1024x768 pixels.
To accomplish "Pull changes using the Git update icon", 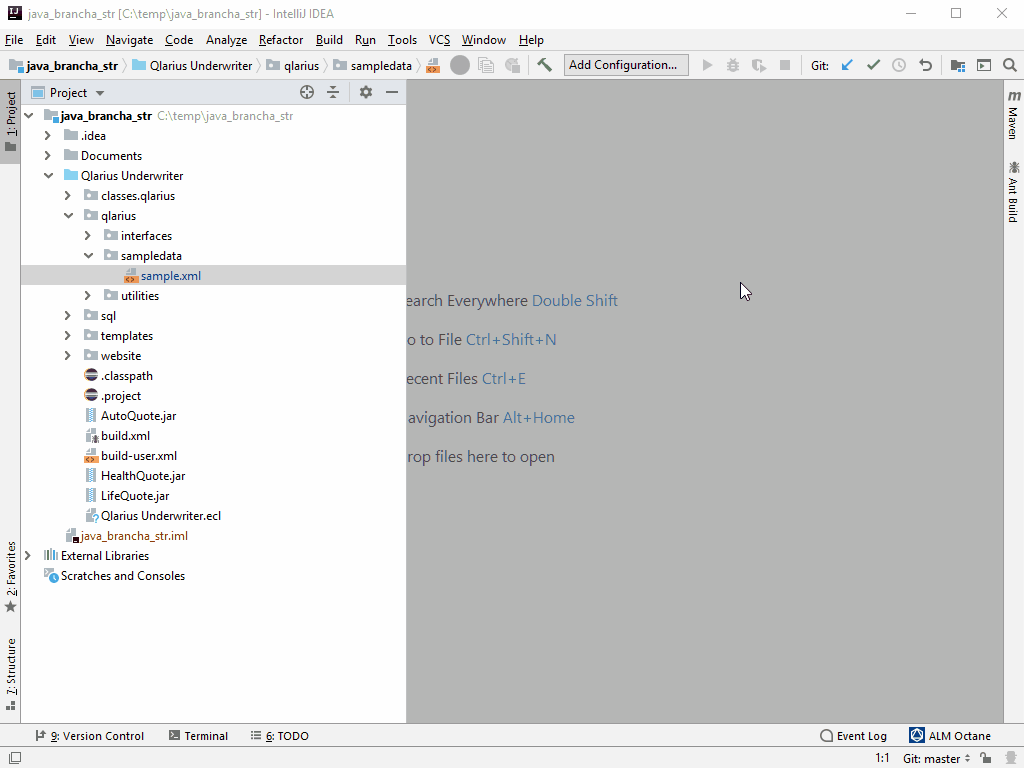I will tap(846, 64).
